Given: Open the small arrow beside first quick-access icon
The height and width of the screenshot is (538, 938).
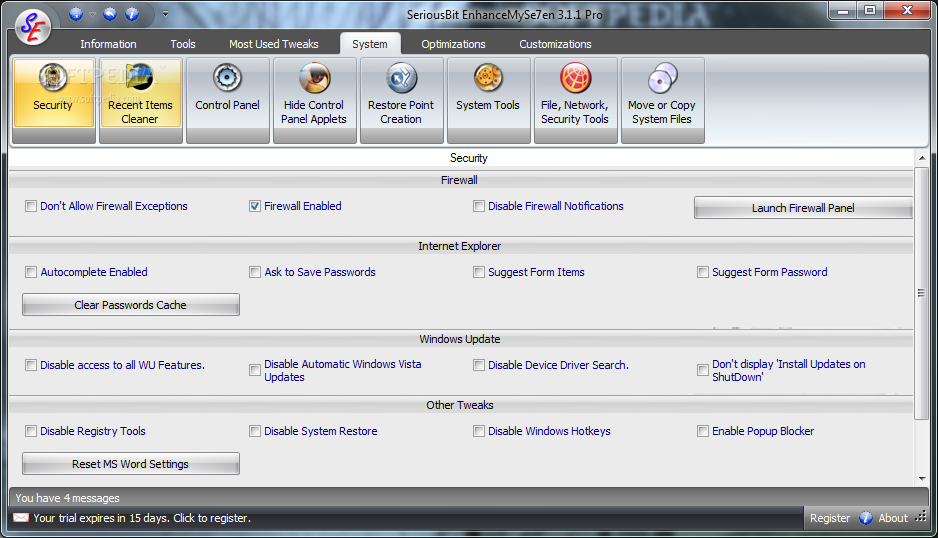Looking at the screenshot, I should click(x=92, y=14).
